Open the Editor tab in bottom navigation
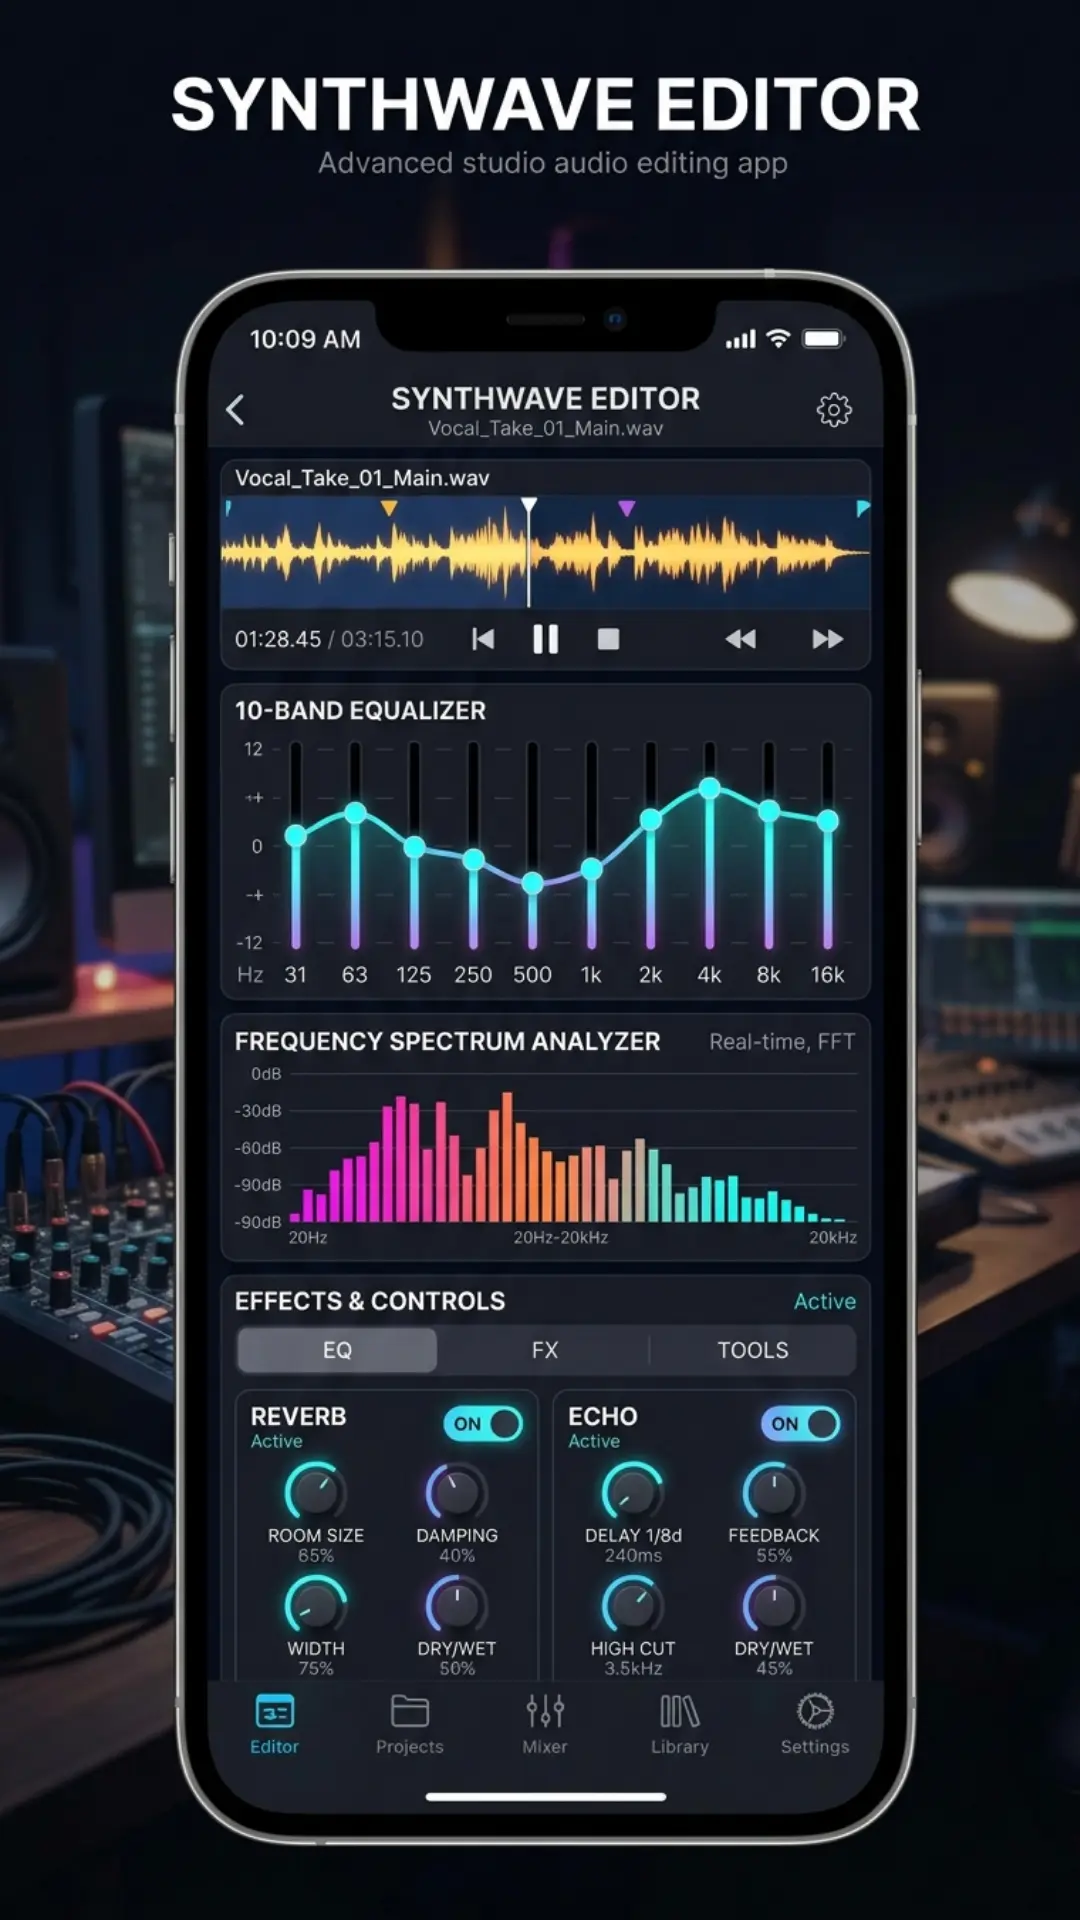 point(274,1725)
